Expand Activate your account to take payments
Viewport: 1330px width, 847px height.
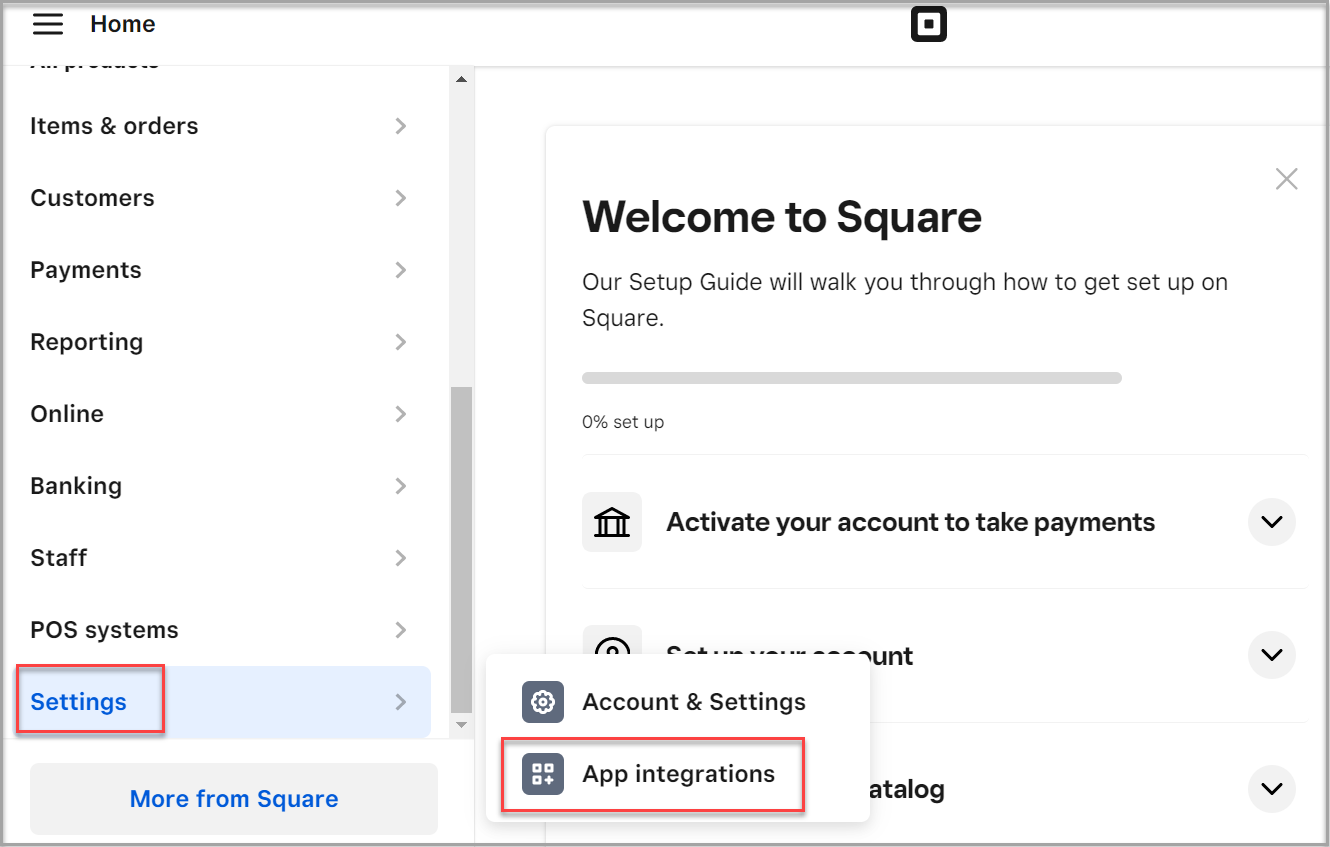click(1272, 522)
